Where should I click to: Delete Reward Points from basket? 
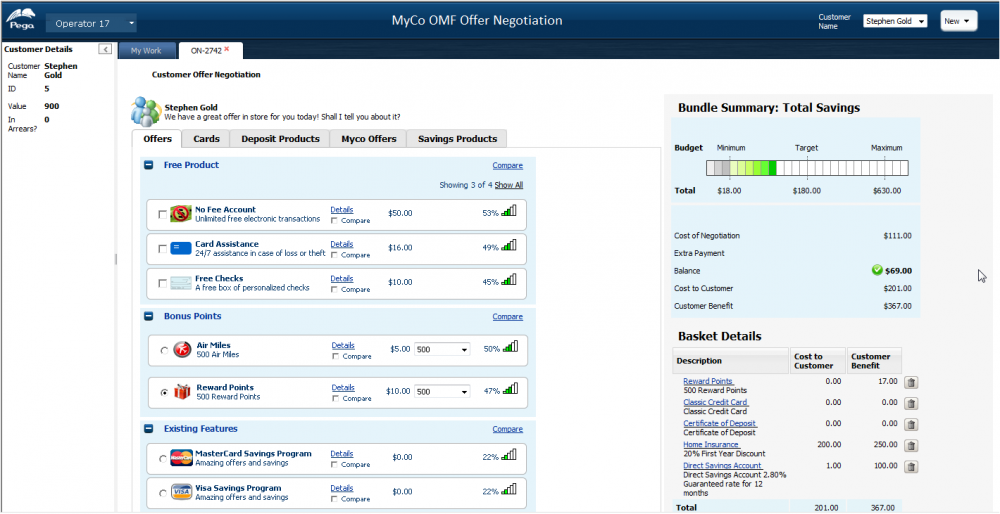(x=912, y=383)
